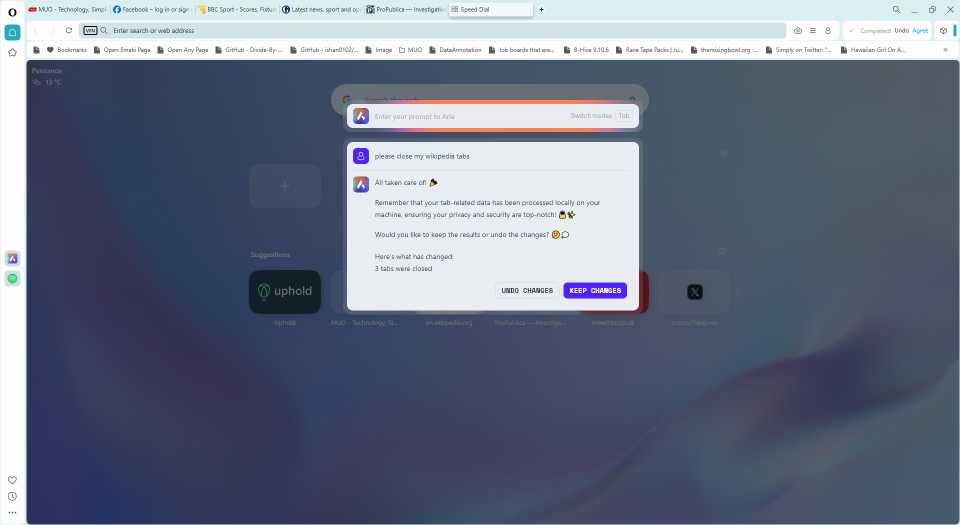
Task: Click the user avatar beside 'please close' message
Action: pyautogui.click(x=361, y=156)
